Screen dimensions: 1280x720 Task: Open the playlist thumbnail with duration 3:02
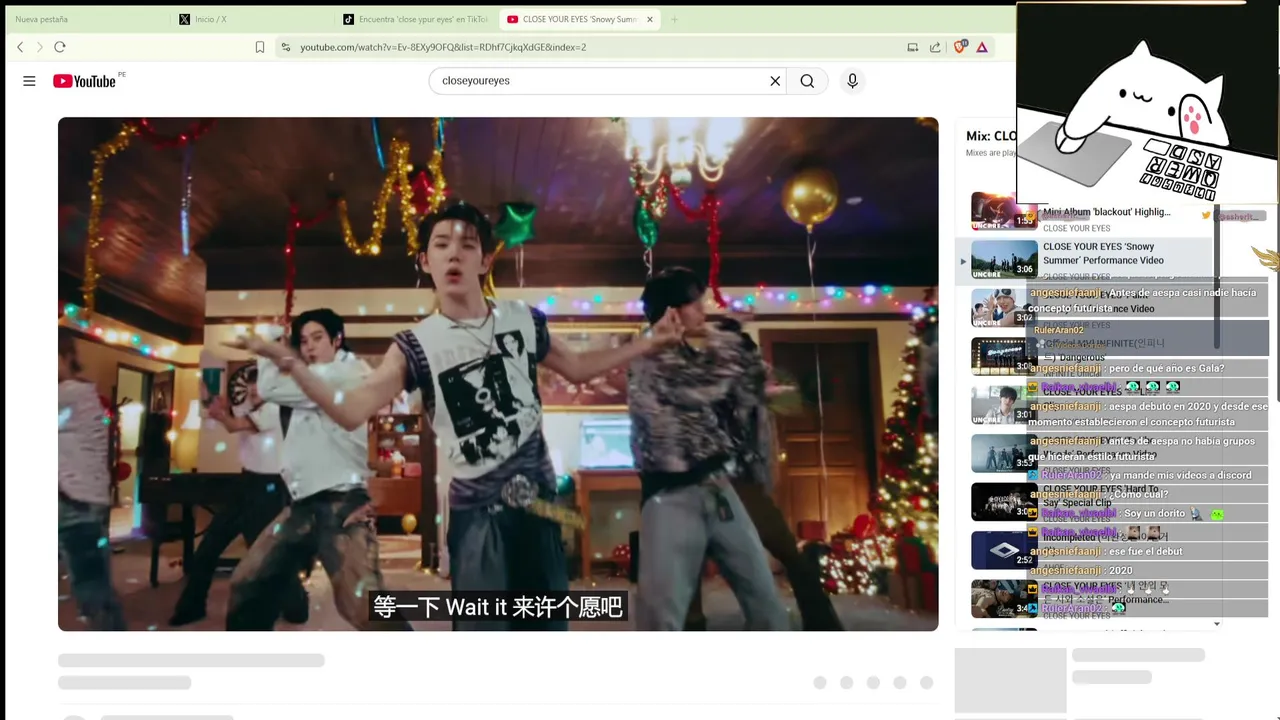point(1004,308)
